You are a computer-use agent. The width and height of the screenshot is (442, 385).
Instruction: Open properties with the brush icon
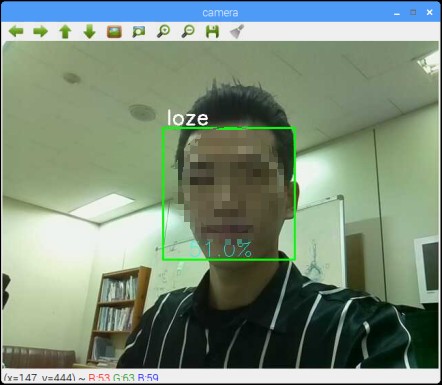click(237, 32)
